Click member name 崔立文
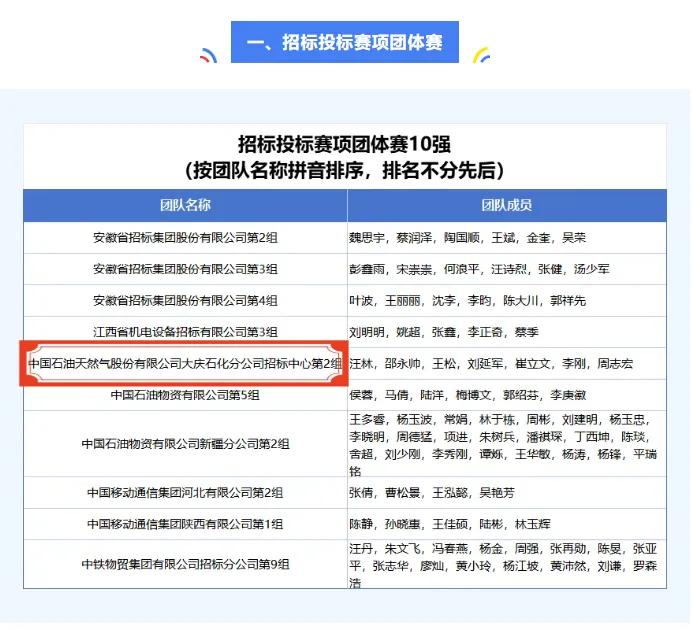Screen dimensions: 693x631 pyautogui.click(x=533, y=364)
